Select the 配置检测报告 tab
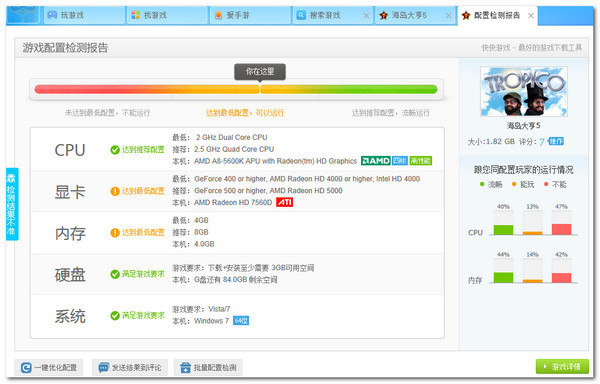The image size is (600, 384). point(497,15)
